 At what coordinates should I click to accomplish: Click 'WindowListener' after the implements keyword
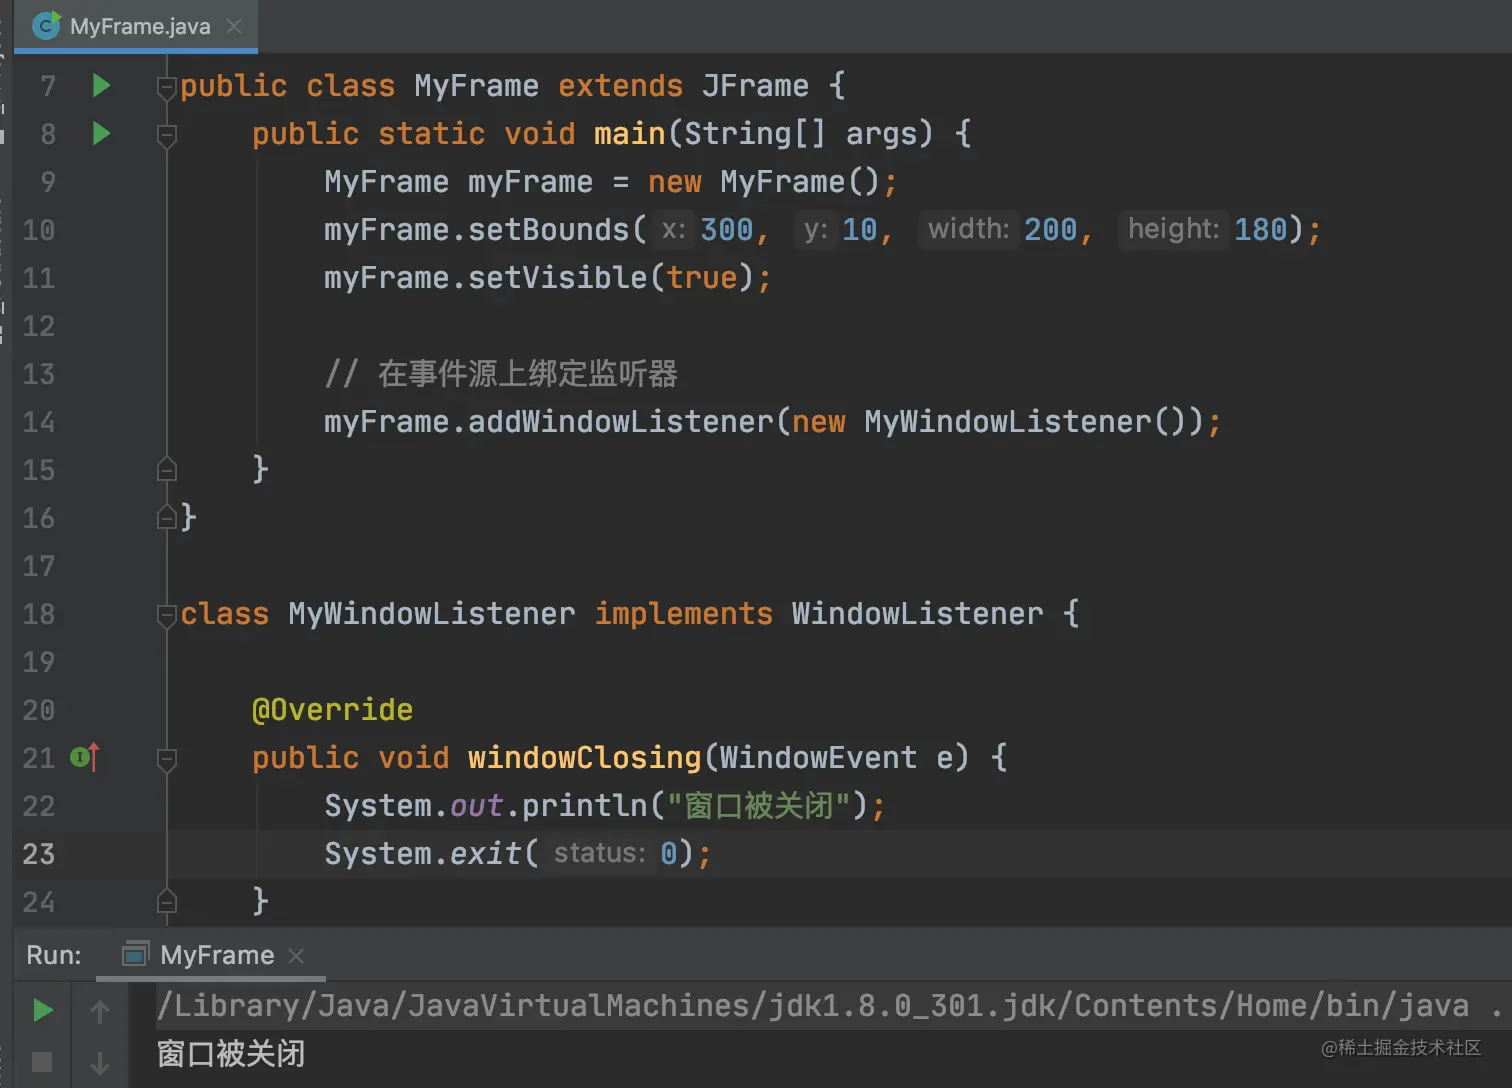[x=917, y=613]
